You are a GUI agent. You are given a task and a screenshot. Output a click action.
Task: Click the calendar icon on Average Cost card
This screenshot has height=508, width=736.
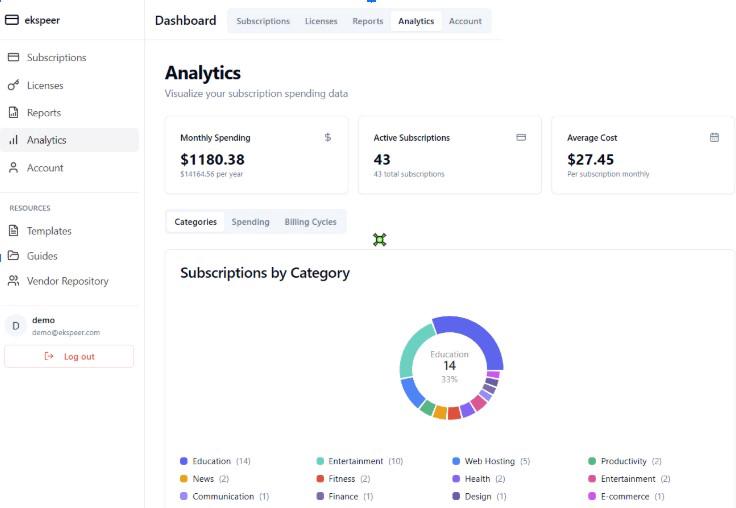pos(714,137)
